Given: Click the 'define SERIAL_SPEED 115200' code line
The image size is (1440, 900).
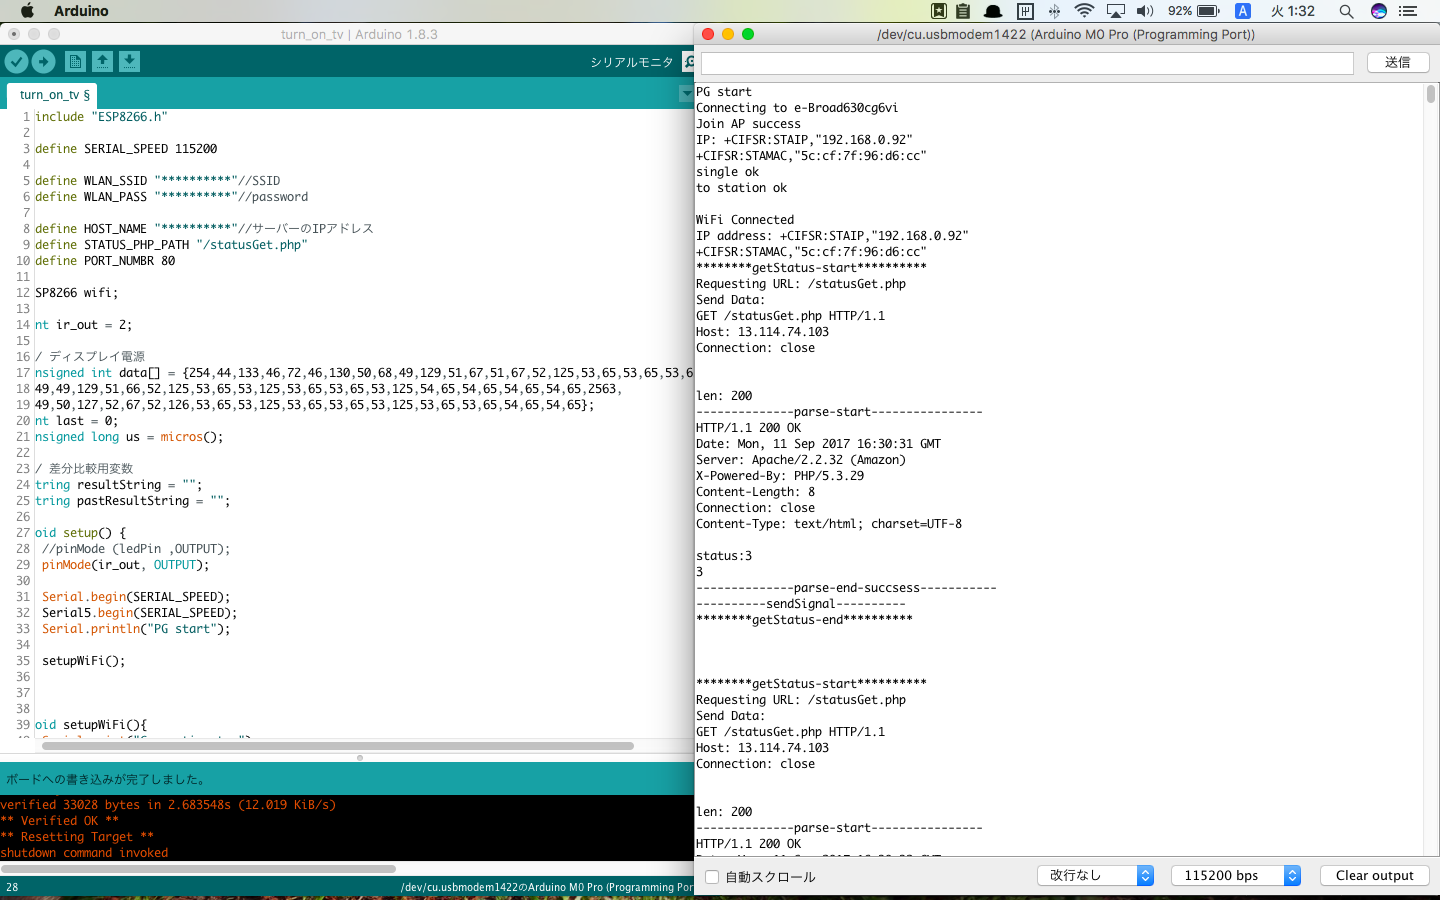Looking at the screenshot, I should (x=126, y=149).
